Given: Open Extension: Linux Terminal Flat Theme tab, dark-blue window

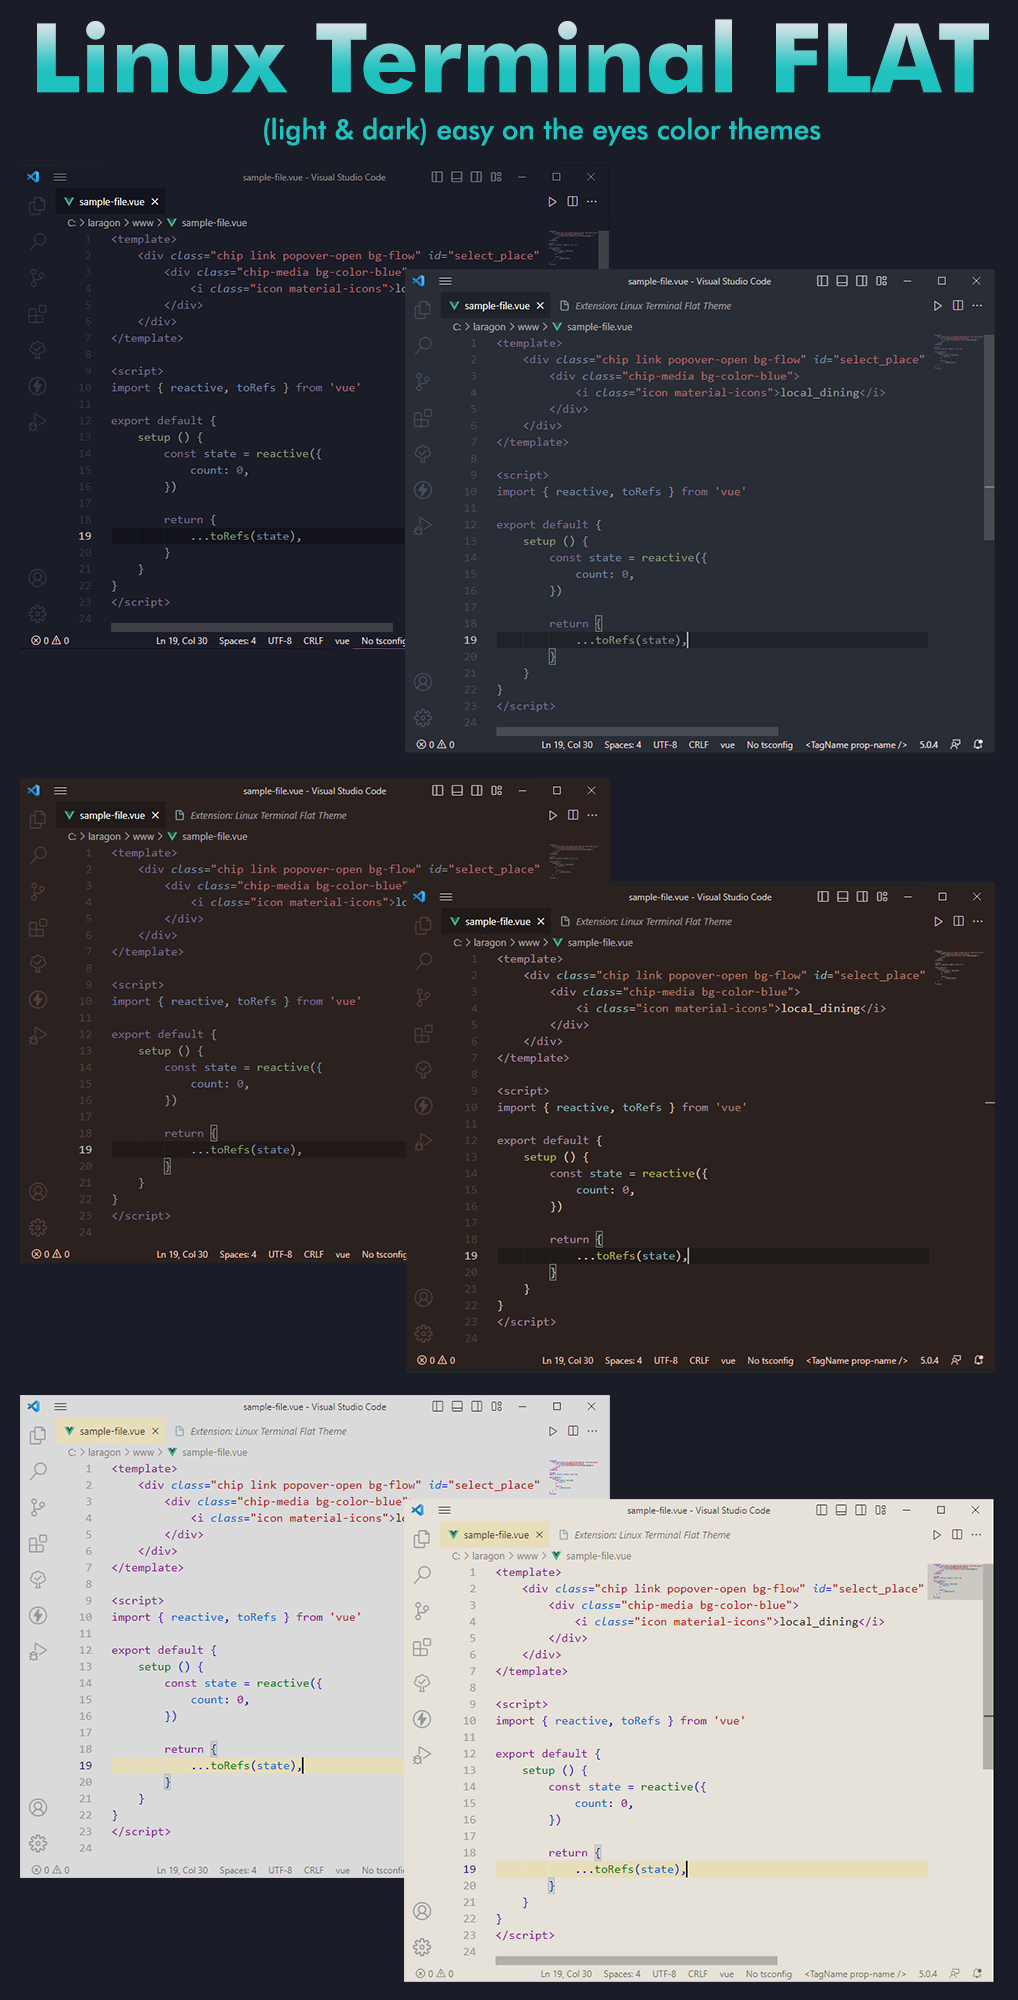Looking at the screenshot, I should tap(646, 306).
